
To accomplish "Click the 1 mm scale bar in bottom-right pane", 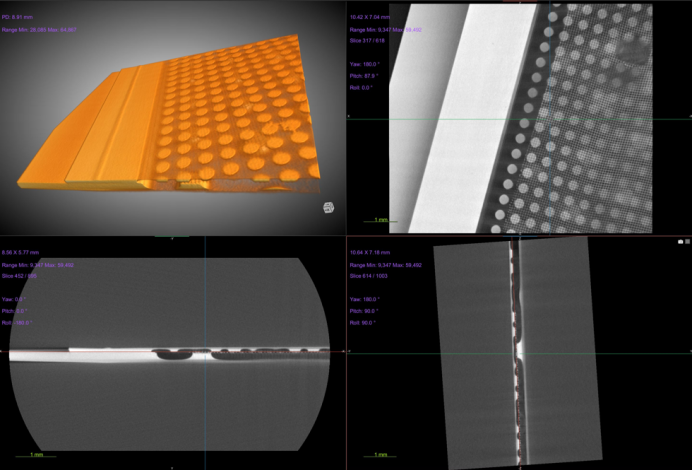I will (x=381, y=457).
